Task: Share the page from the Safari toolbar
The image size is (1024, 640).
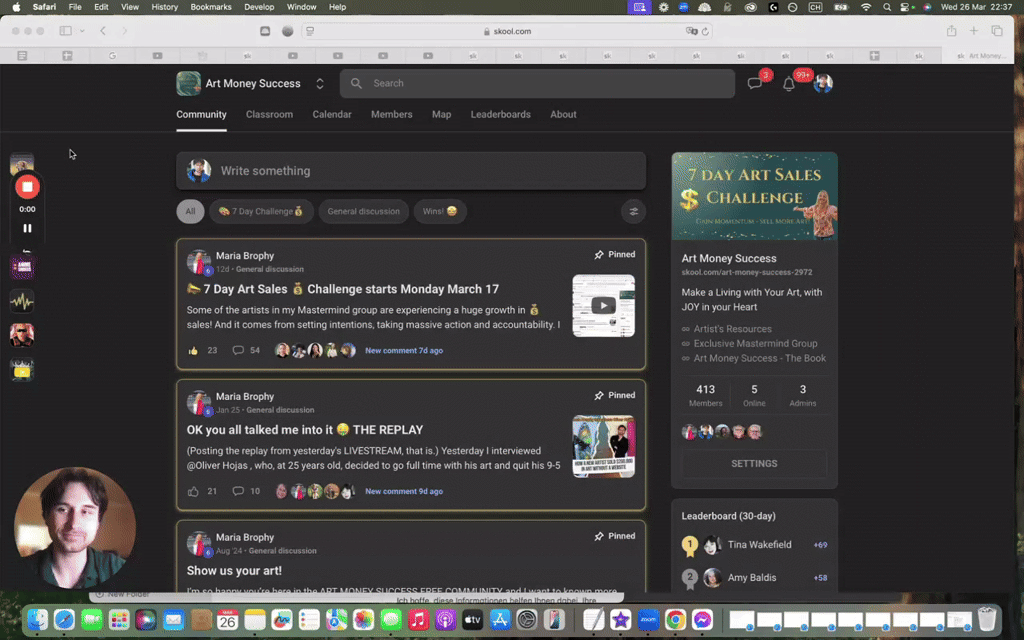Action: click(x=952, y=31)
